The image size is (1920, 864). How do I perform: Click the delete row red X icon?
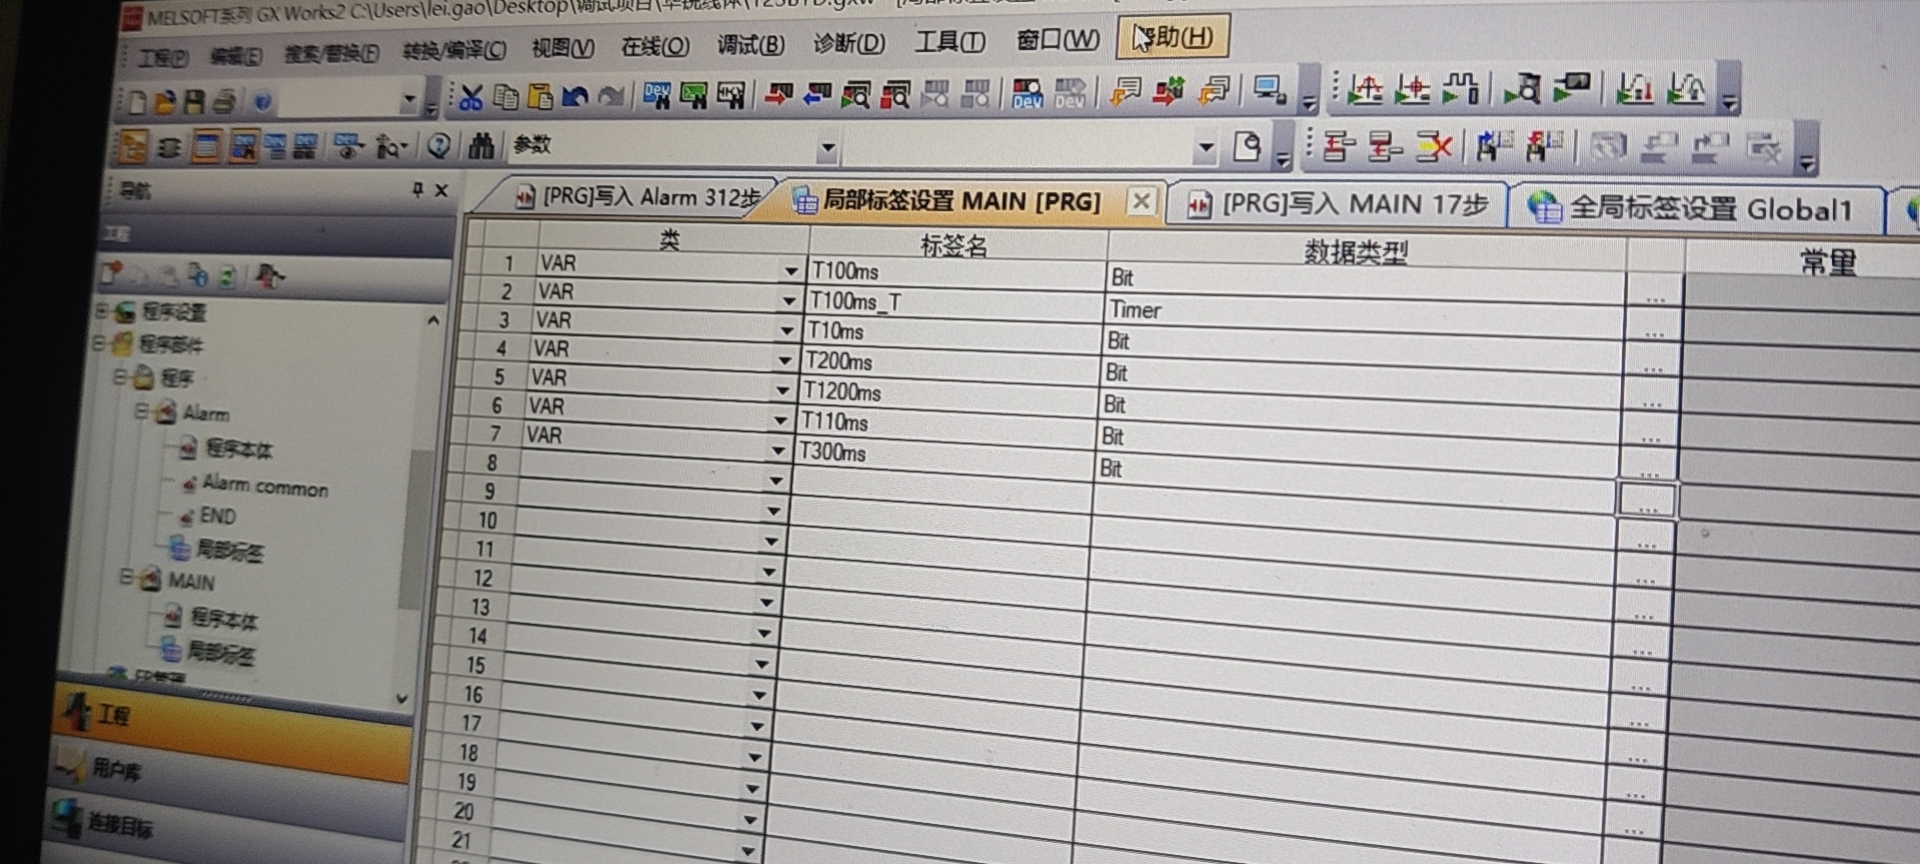[1434, 148]
